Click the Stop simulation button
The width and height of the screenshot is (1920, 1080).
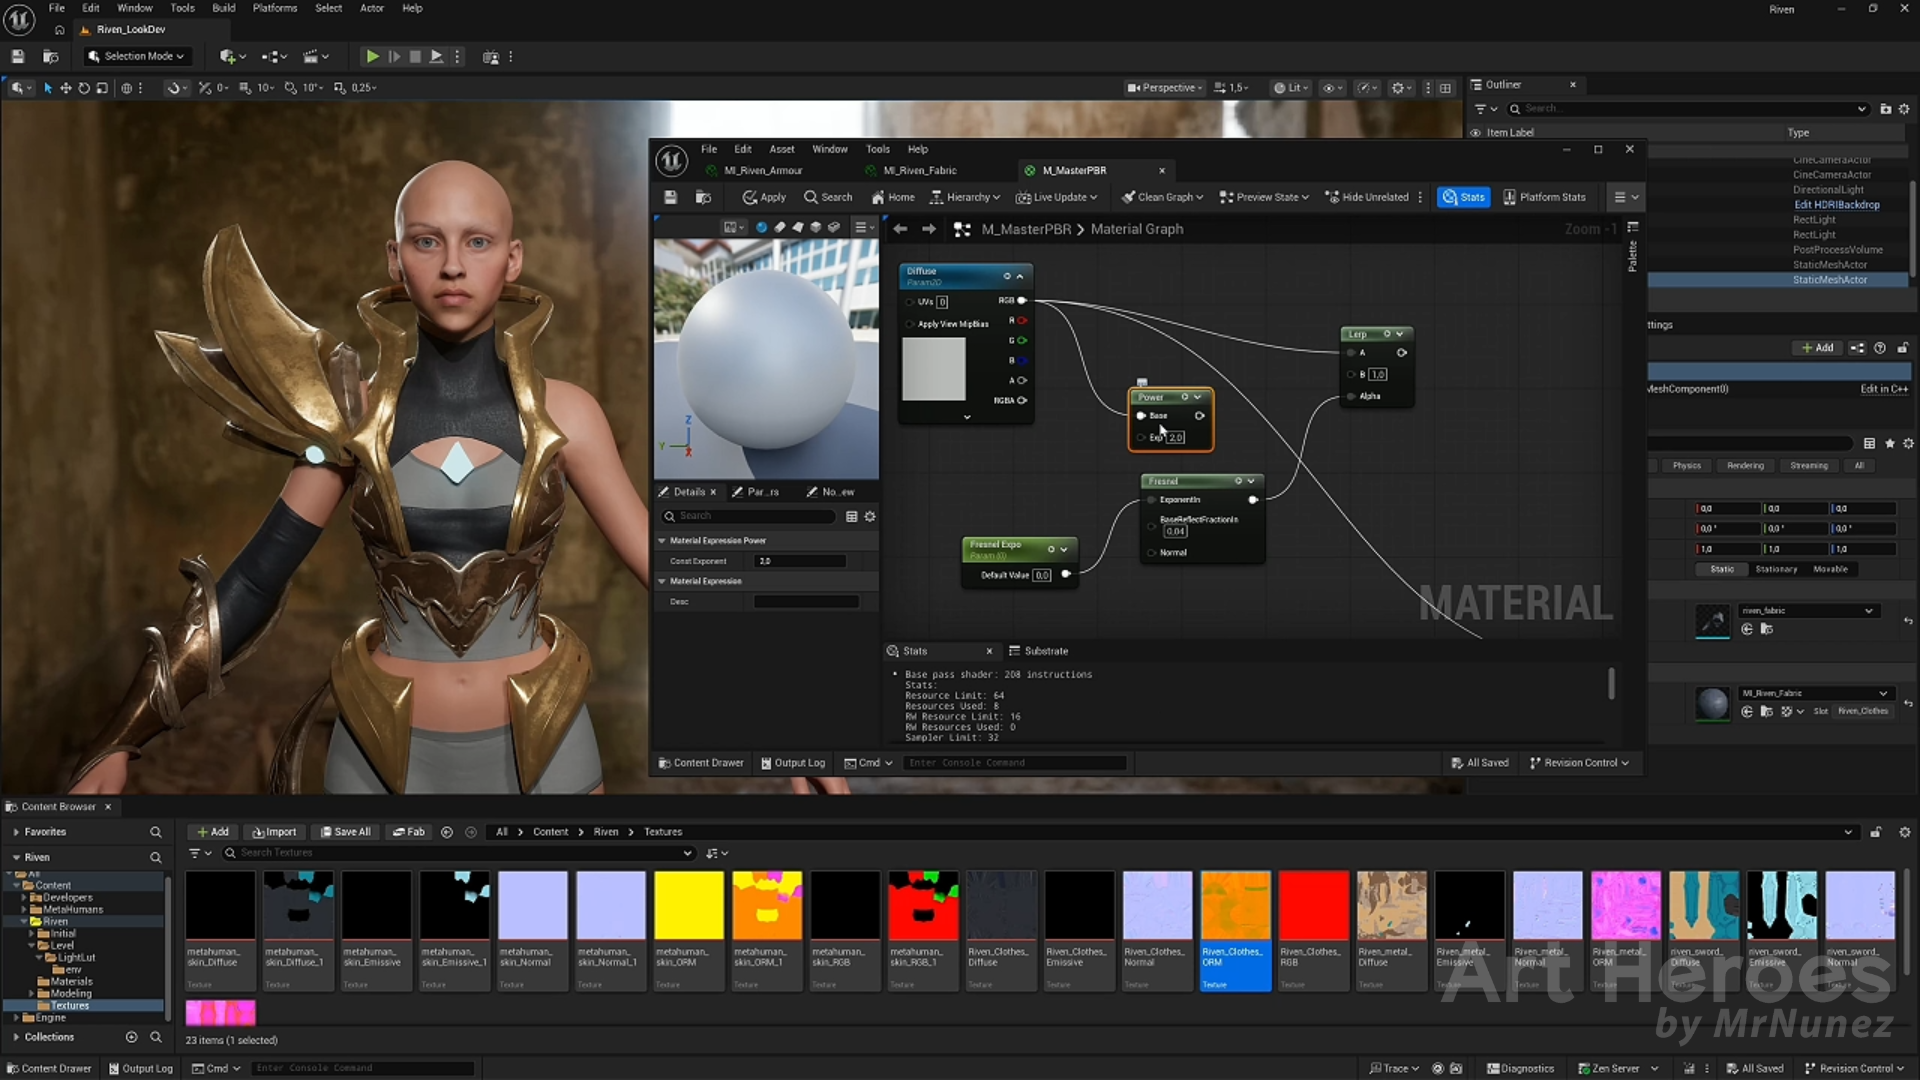[x=415, y=57]
